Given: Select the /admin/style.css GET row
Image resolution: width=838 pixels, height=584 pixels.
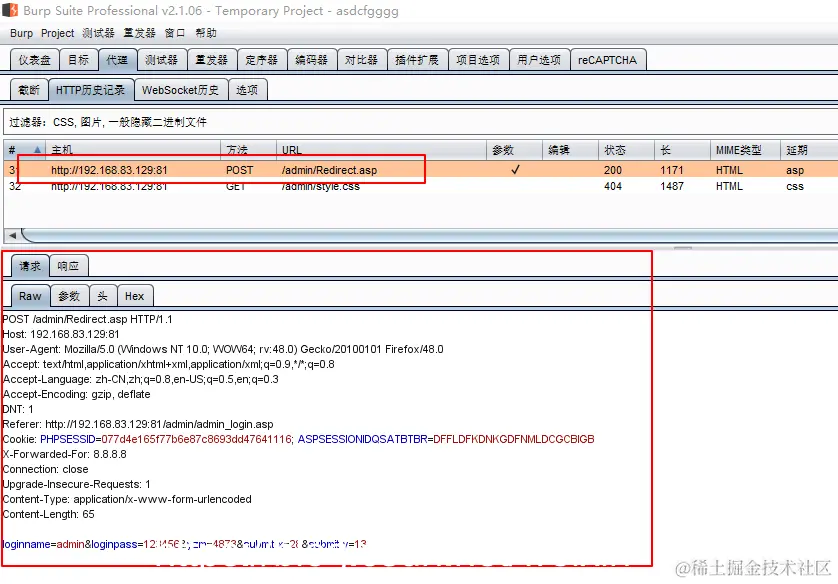Looking at the screenshot, I should coord(421,186).
